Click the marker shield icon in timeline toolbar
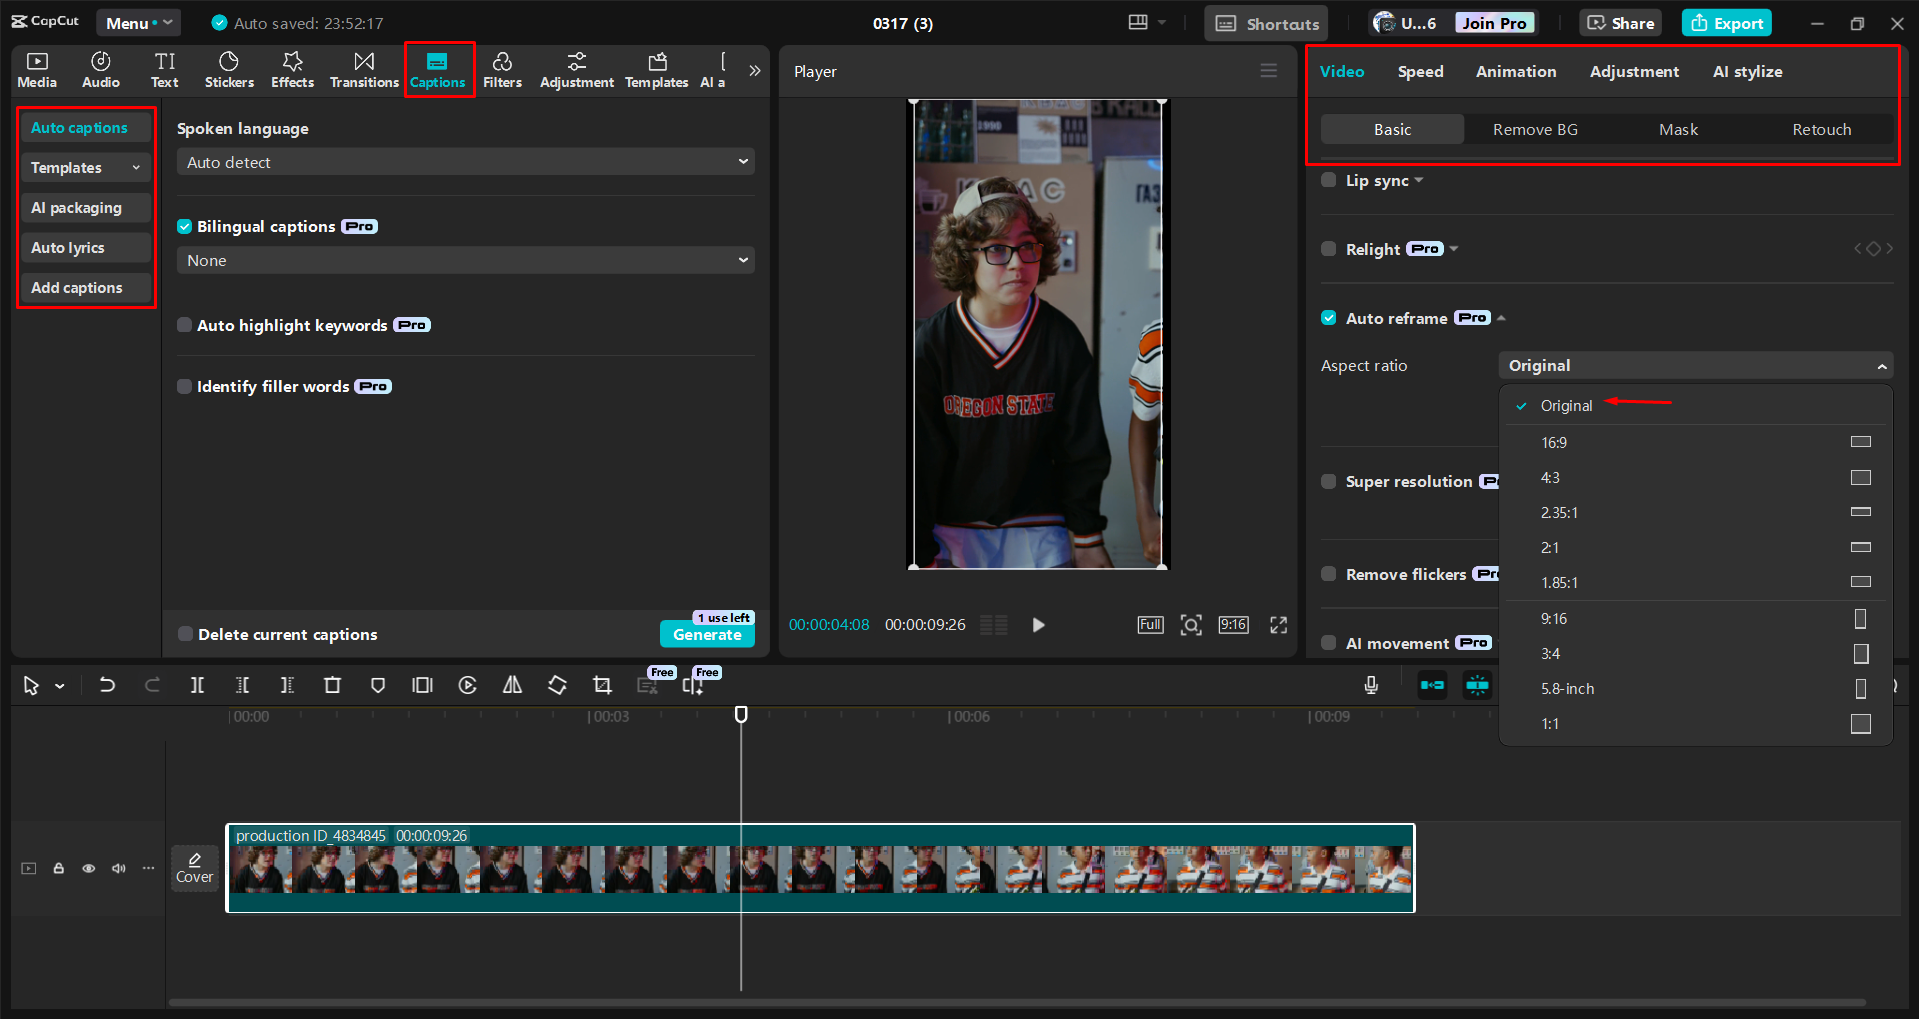The image size is (1919, 1019). pos(377,685)
